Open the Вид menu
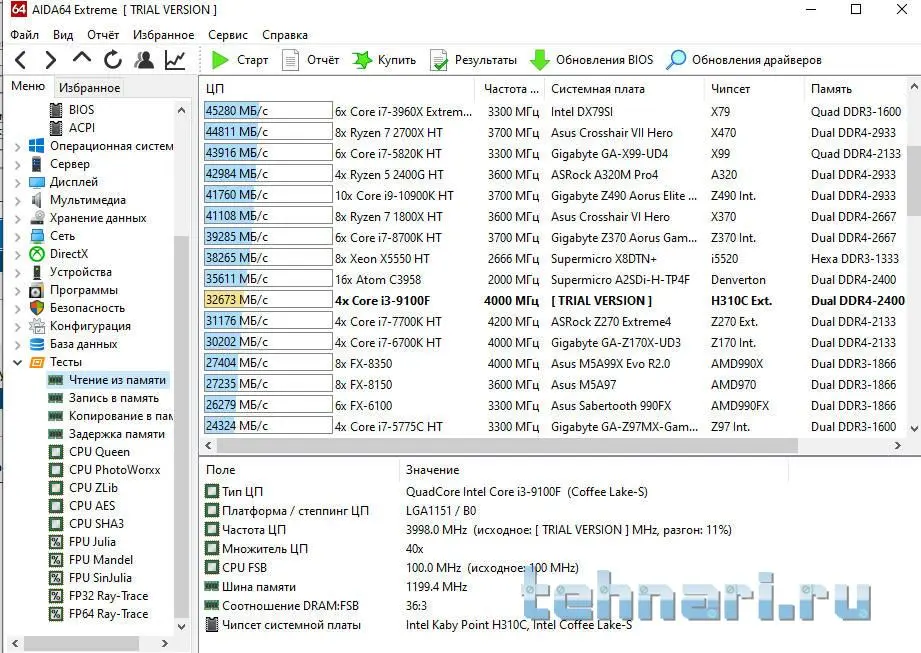The width and height of the screenshot is (921, 653). point(63,35)
